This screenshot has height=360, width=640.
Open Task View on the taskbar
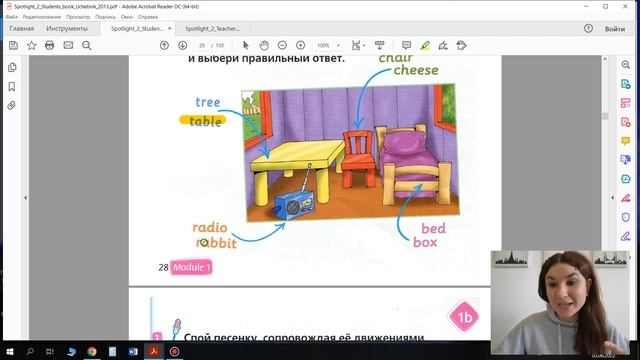[x=50, y=351]
